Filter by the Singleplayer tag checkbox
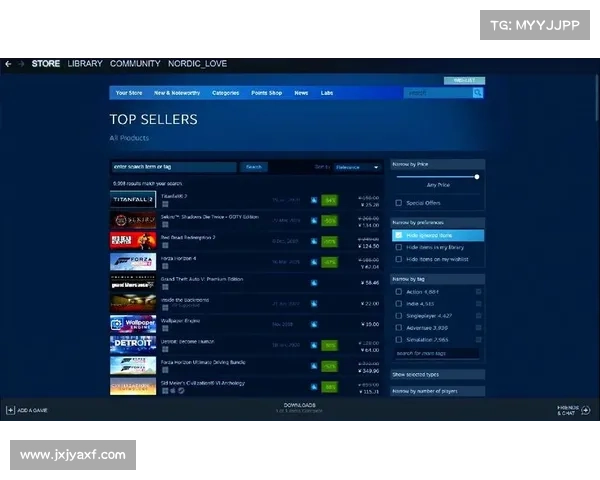The width and height of the screenshot is (600, 480). pos(399,316)
